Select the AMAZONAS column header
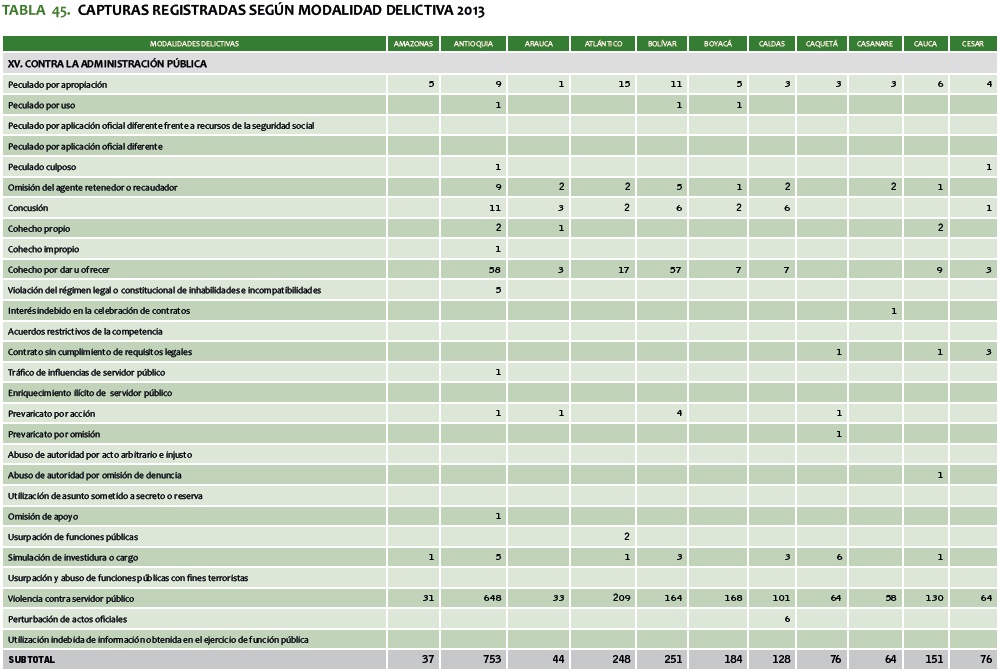The width and height of the screenshot is (999, 671). coord(413,44)
